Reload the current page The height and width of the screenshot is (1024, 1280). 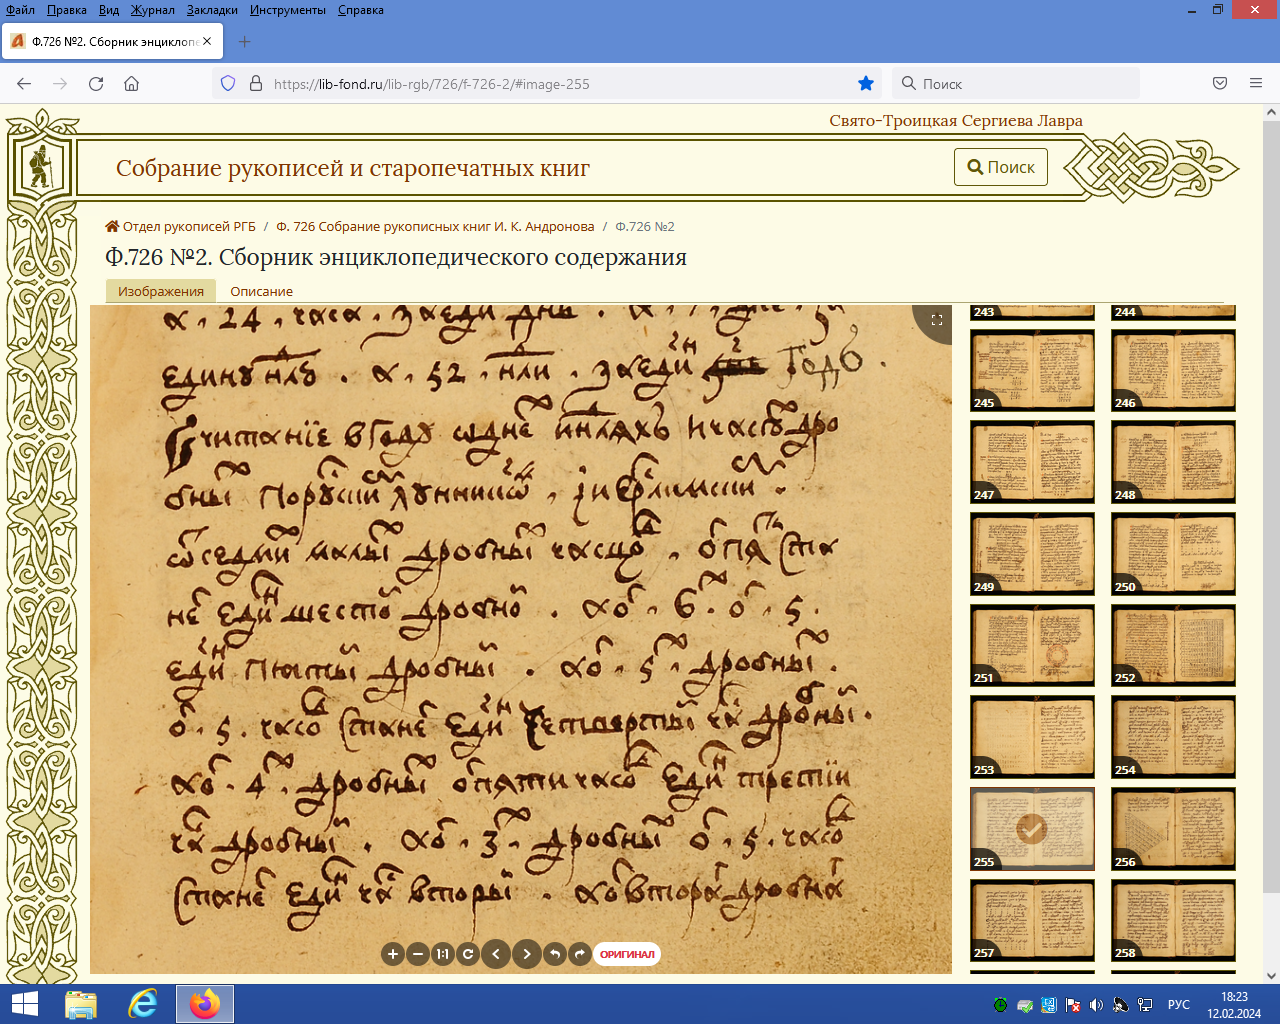pos(96,84)
